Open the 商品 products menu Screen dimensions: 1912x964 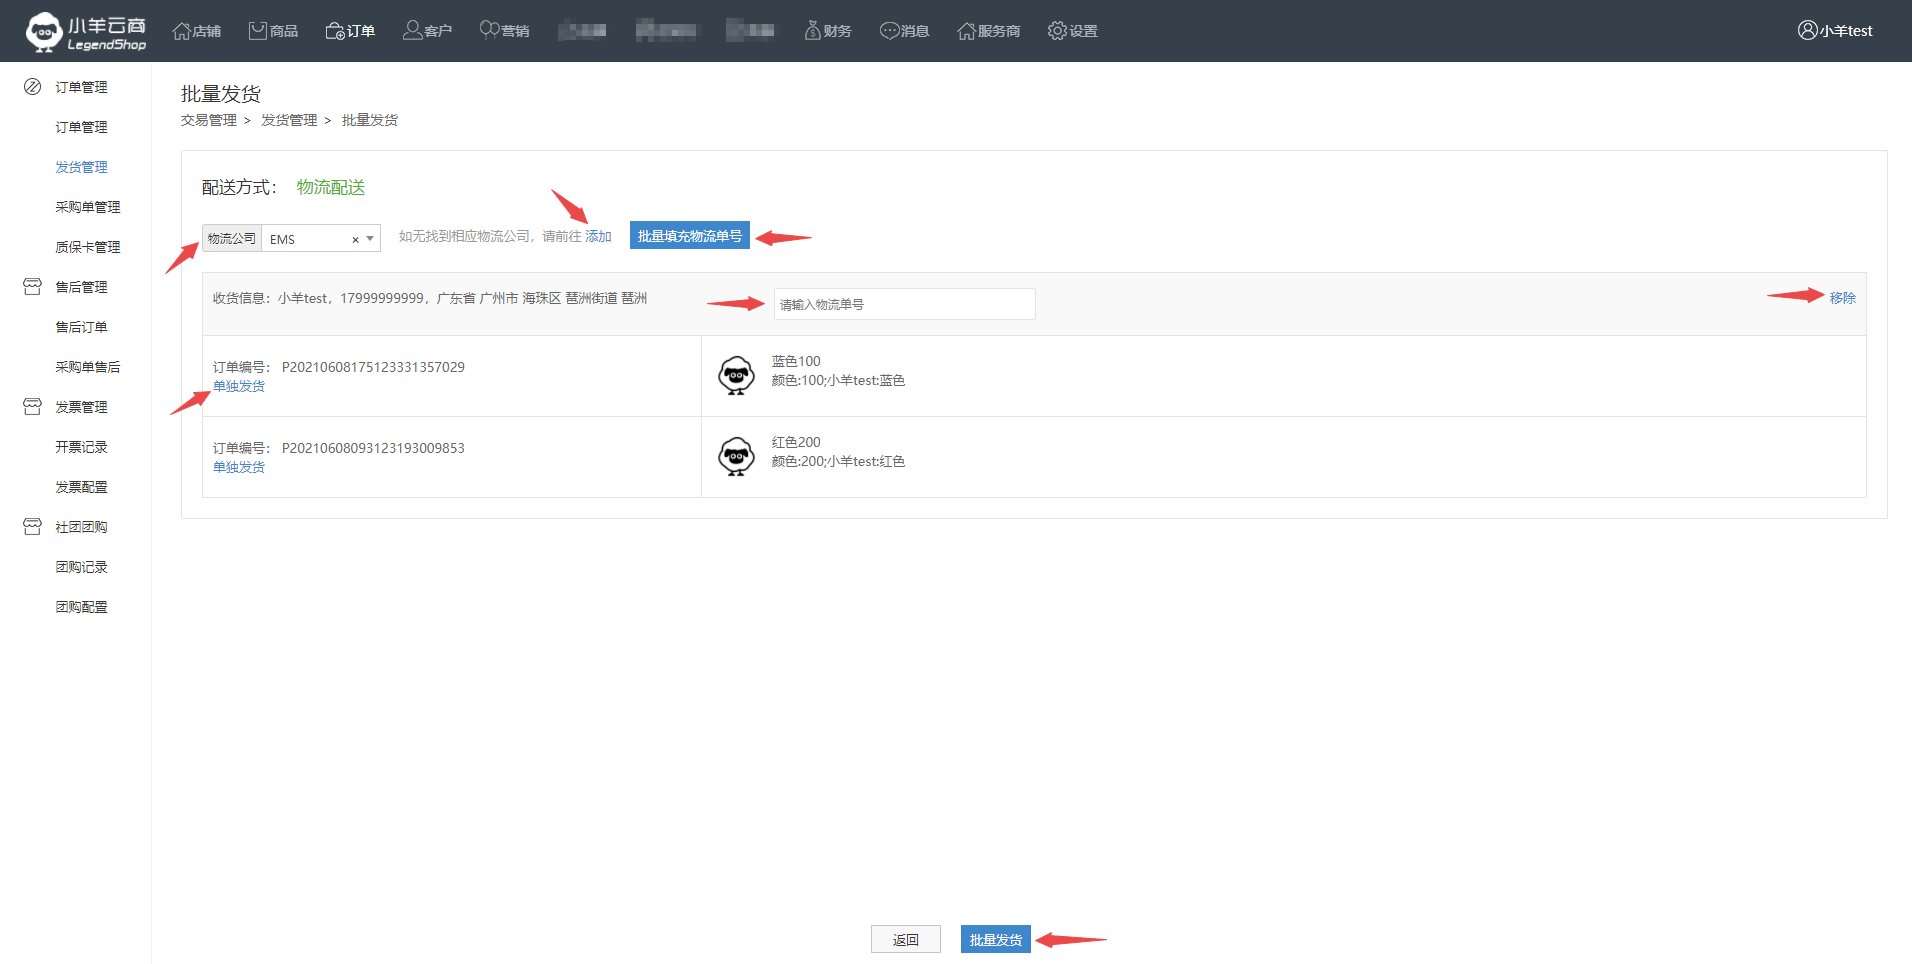[x=273, y=31]
